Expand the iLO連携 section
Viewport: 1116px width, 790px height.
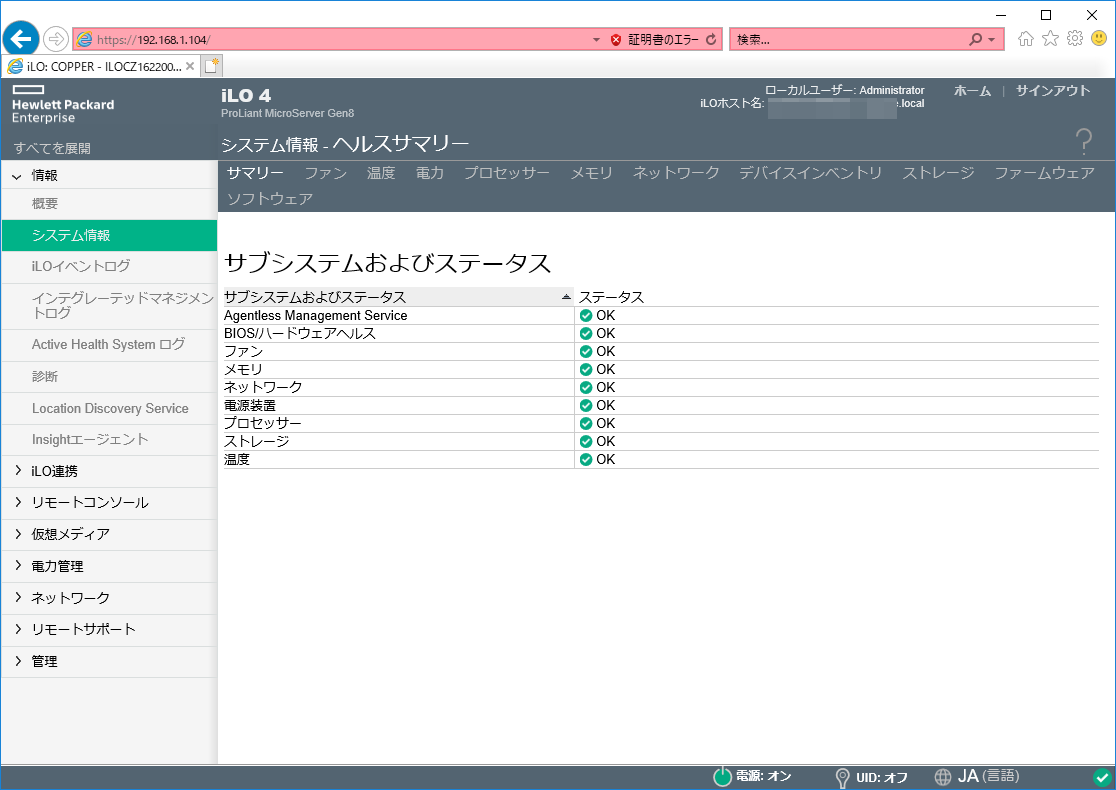point(18,470)
